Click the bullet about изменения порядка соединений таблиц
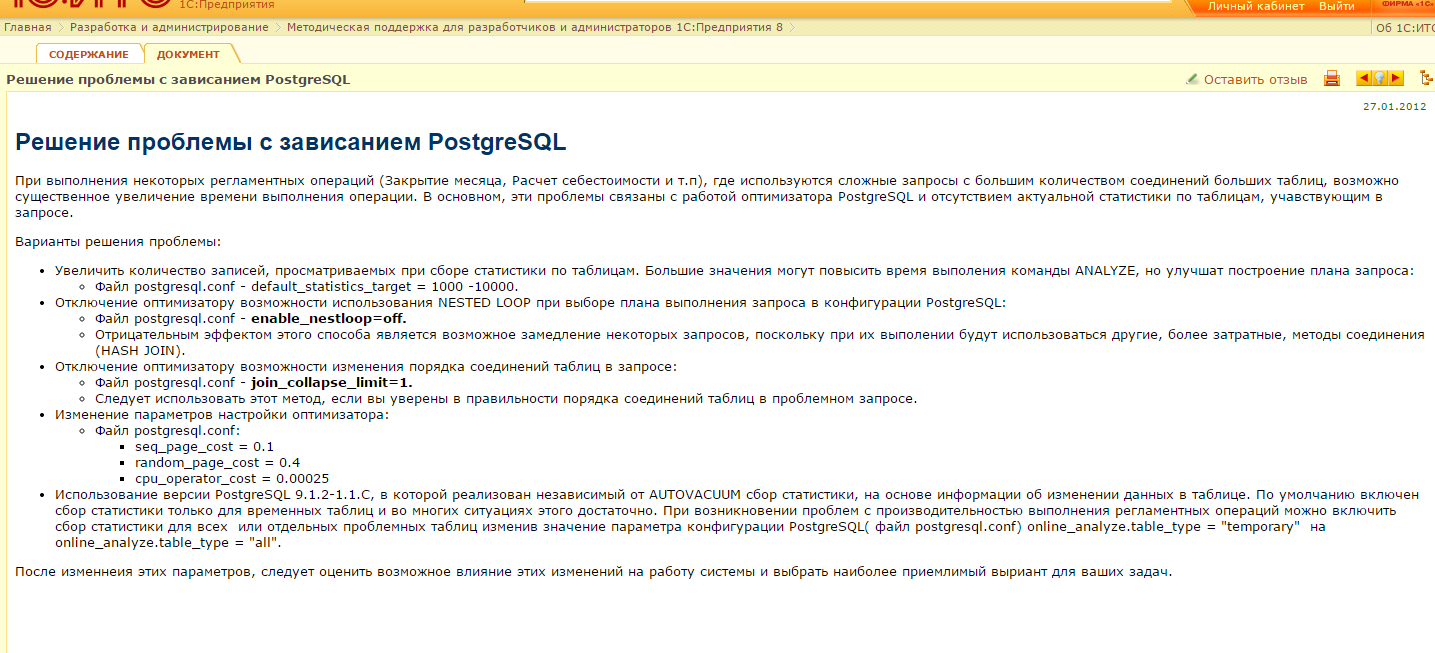 click(x=366, y=366)
